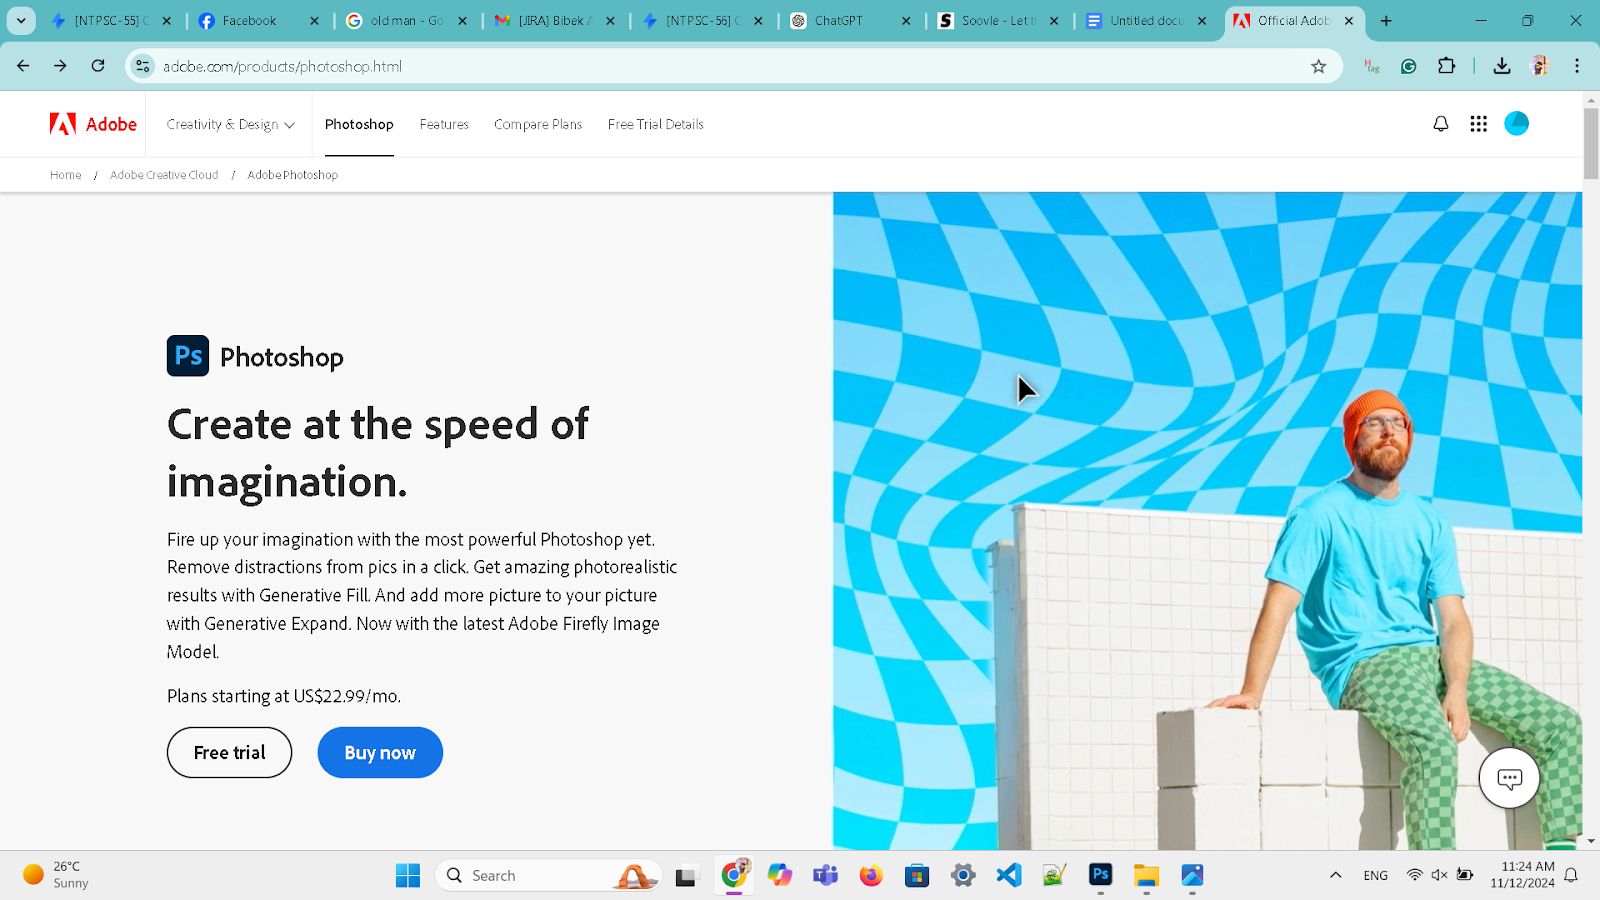View site information icon in address bar
This screenshot has width=1600, height=900.
(143, 66)
